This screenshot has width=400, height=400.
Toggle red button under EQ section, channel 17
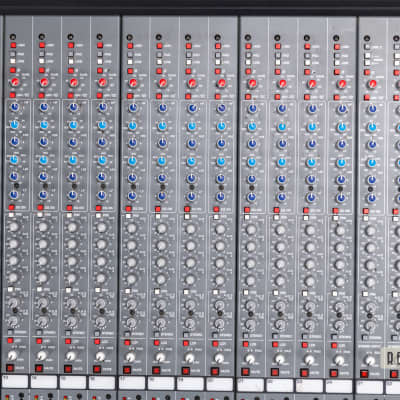tap(128, 209)
